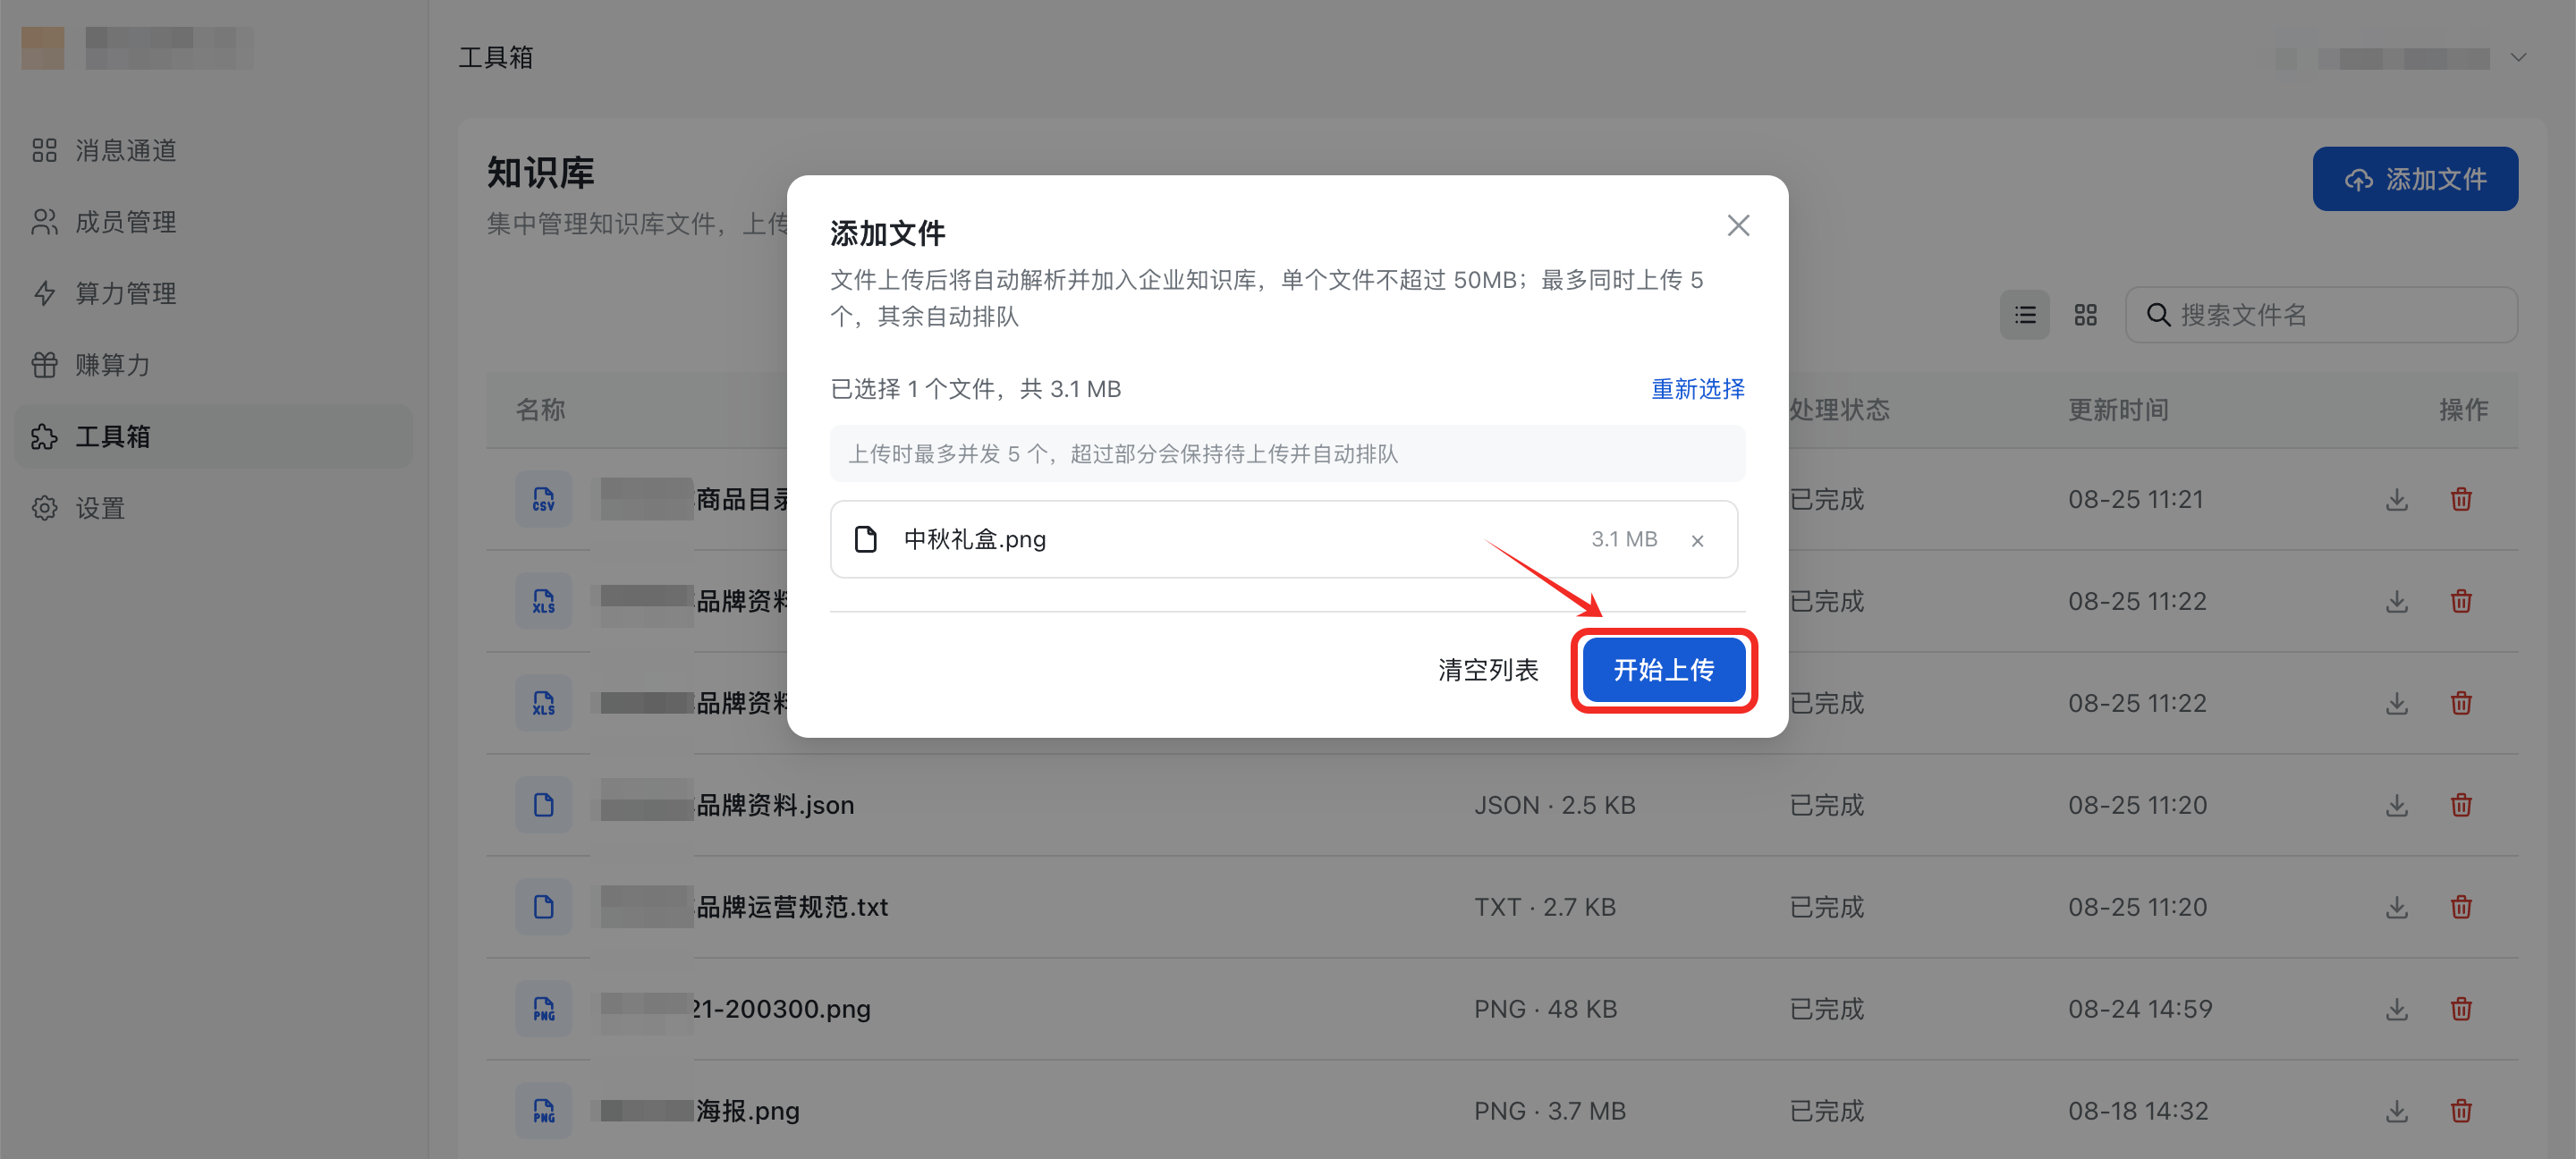This screenshot has height=1159, width=2576.
Task: Click the 处理状态 column header
Action: pos(1839,410)
